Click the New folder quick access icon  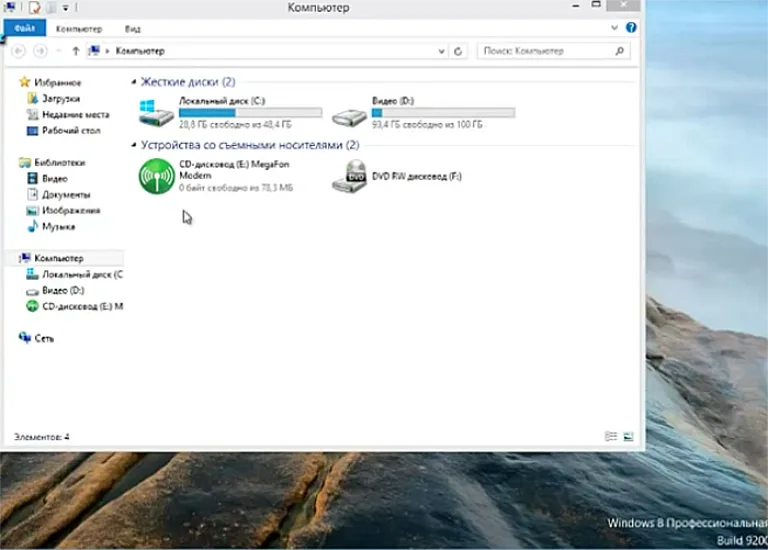point(51,7)
